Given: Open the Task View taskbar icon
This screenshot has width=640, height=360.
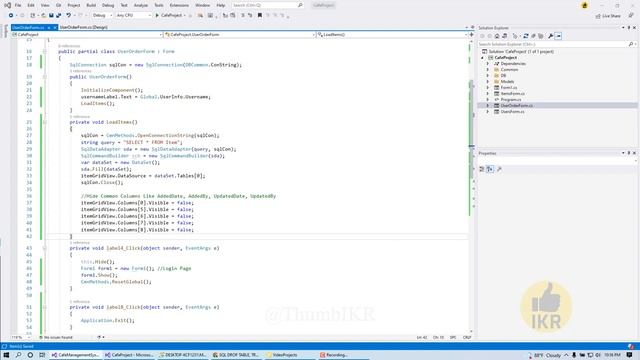Looking at the screenshot, I should [x=42, y=355].
